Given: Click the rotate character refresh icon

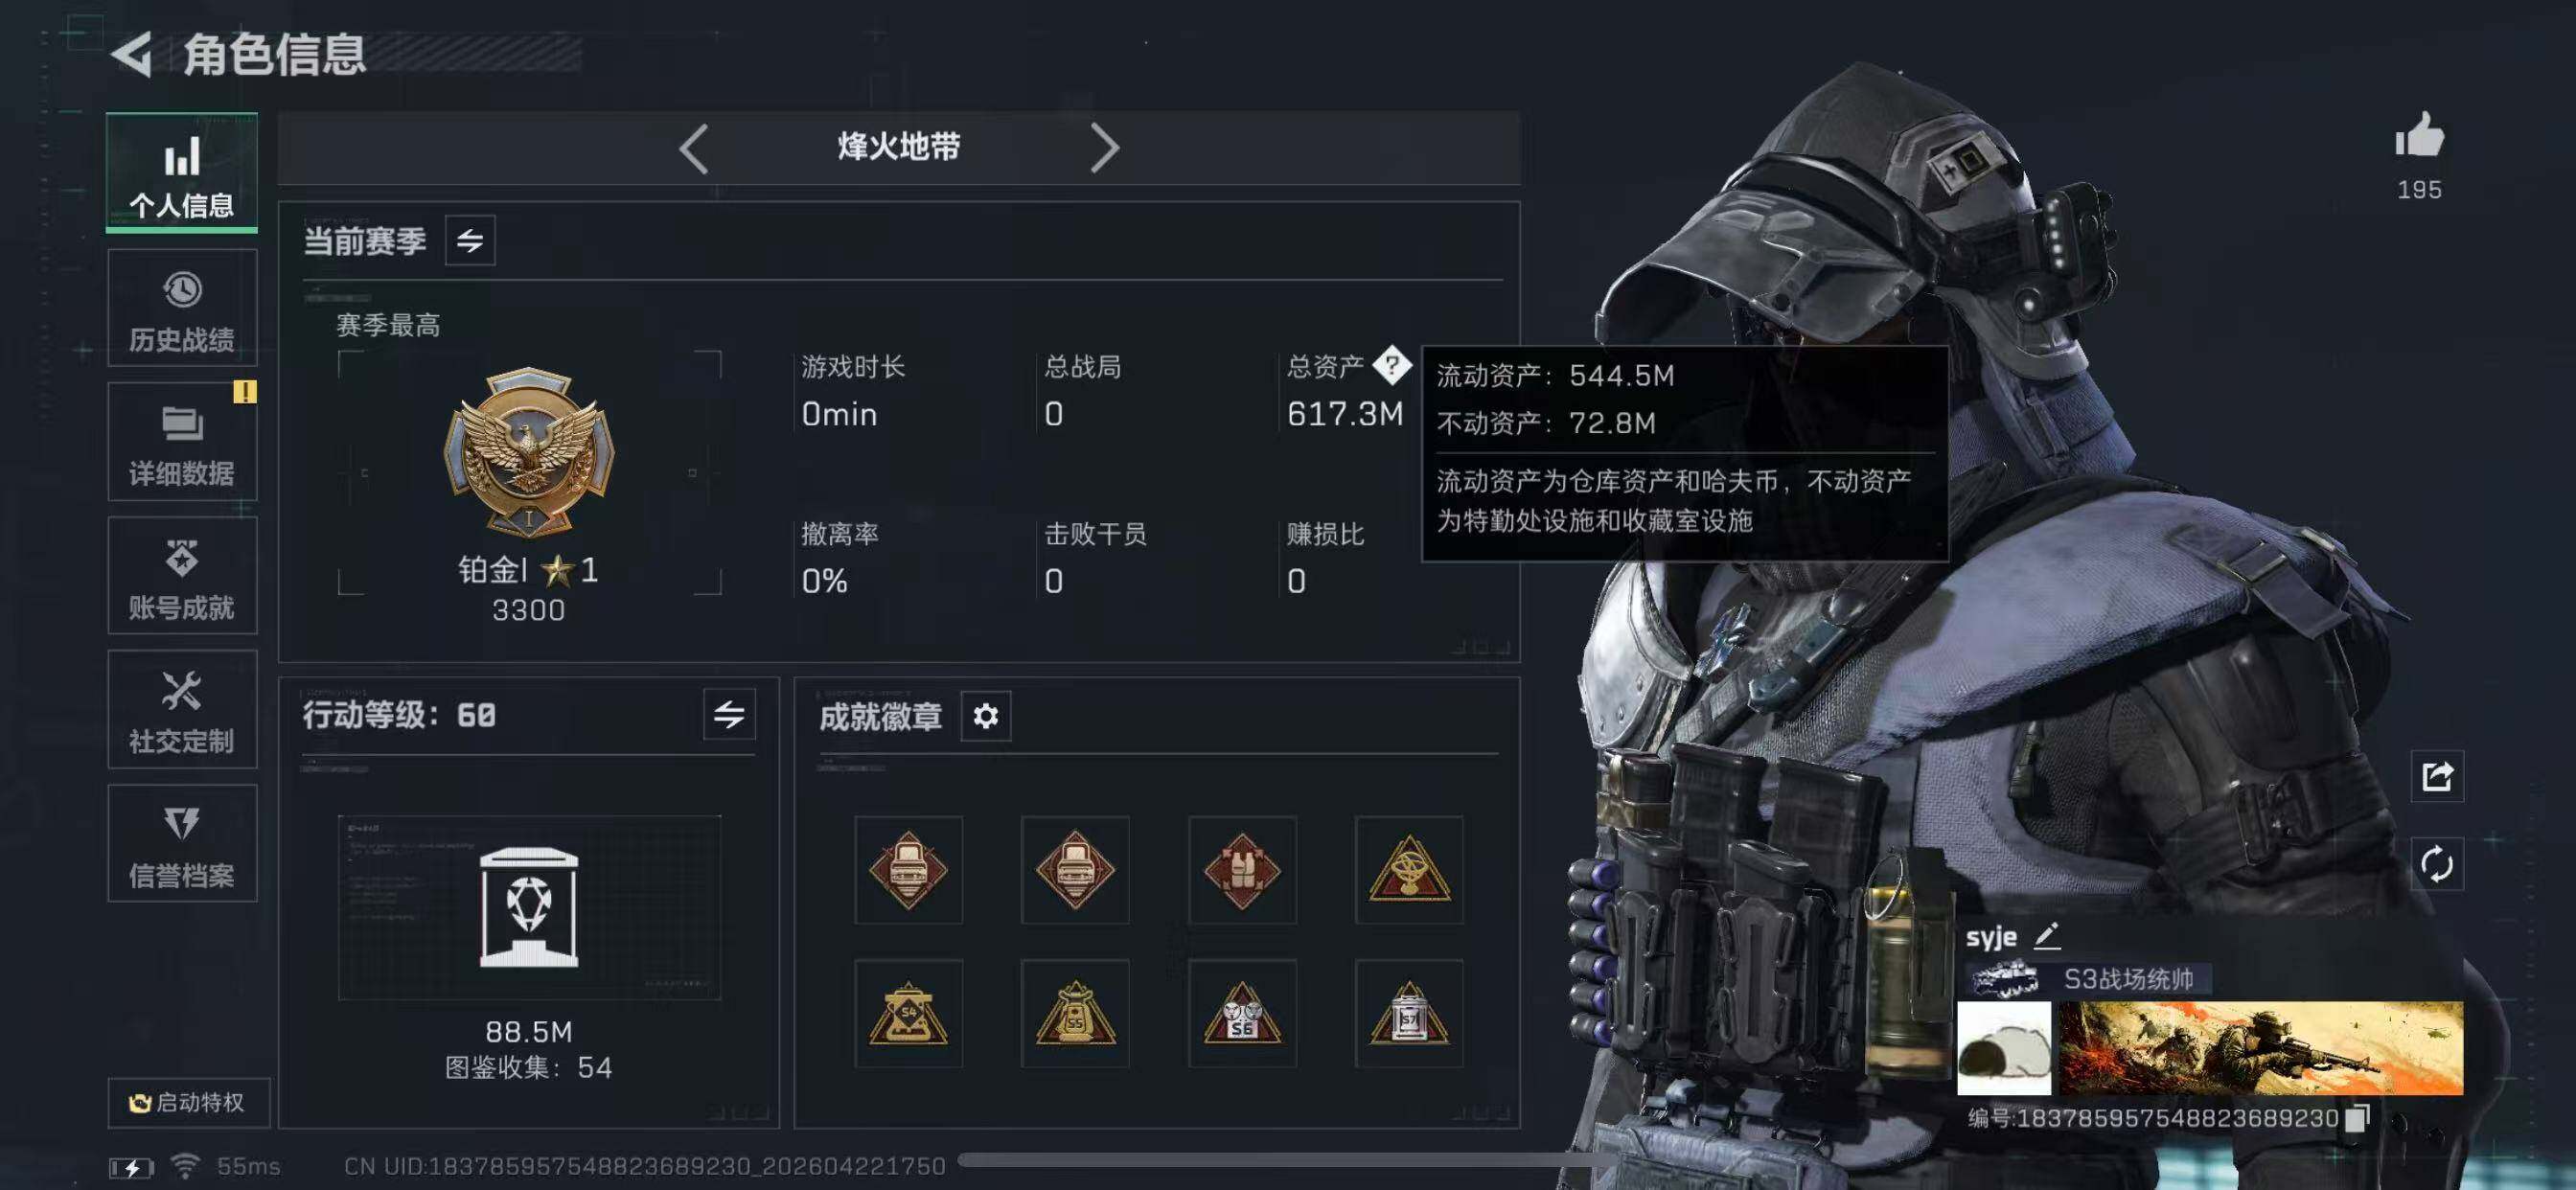Looking at the screenshot, I should pyautogui.click(x=2437, y=864).
